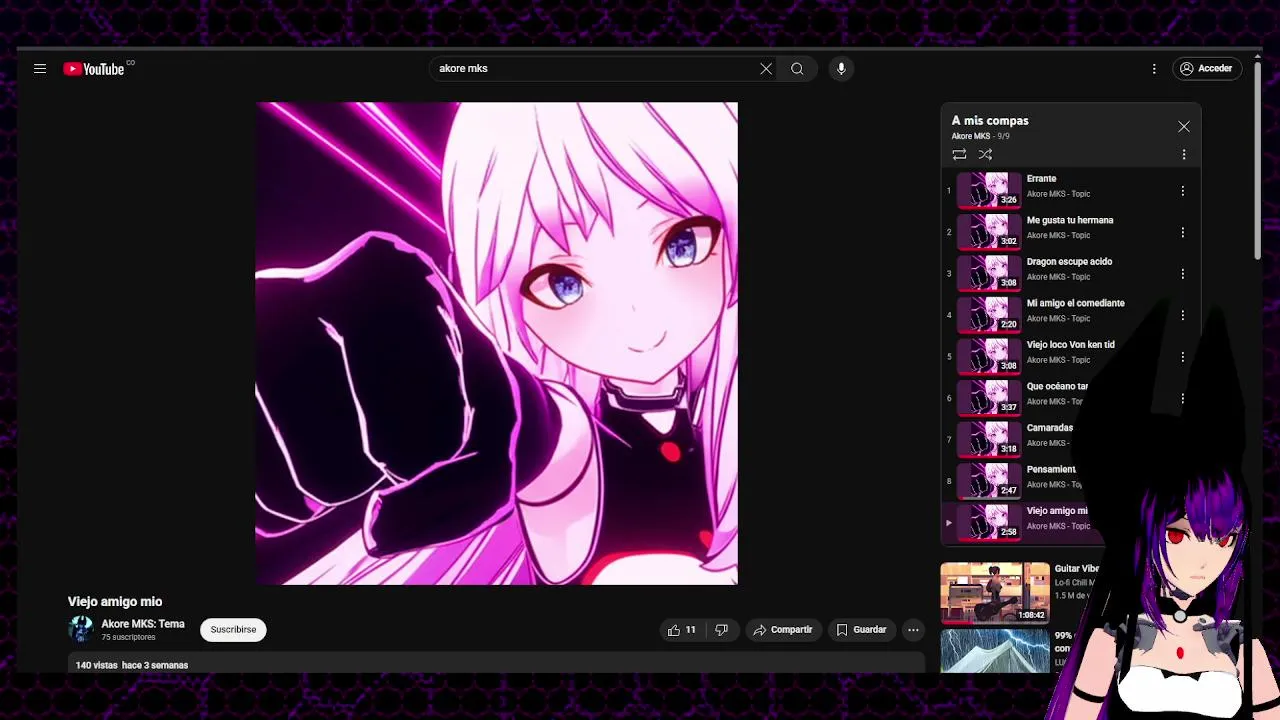Open options for 'Me gusta tu hermana'
The width and height of the screenshot is (1280, 720).
pos(1182,232)
